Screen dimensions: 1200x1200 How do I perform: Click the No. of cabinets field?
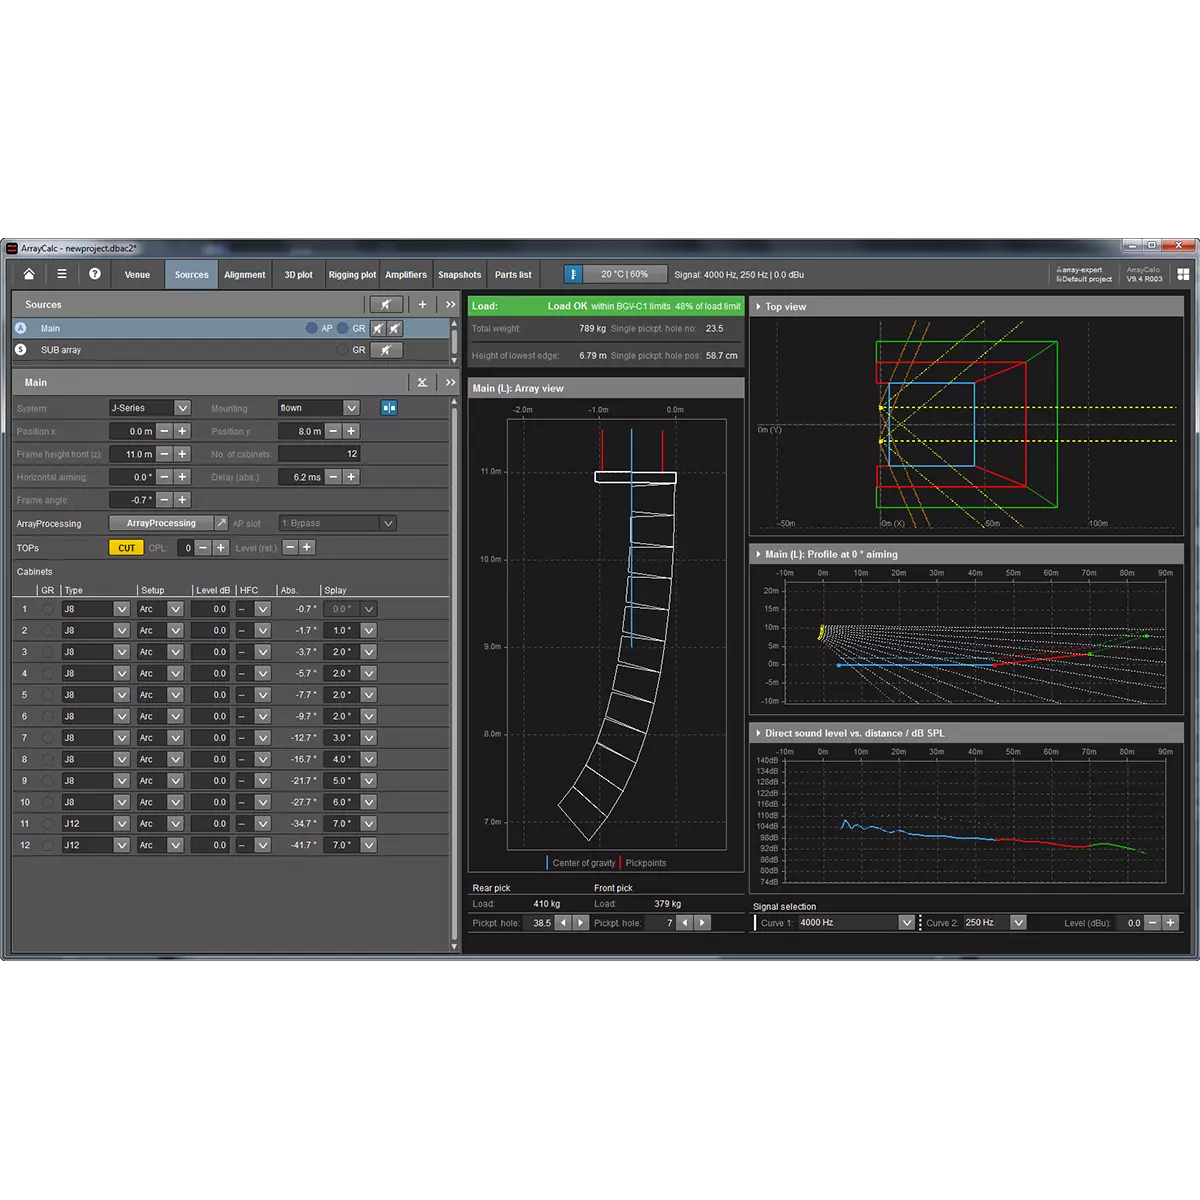point(319,454)
